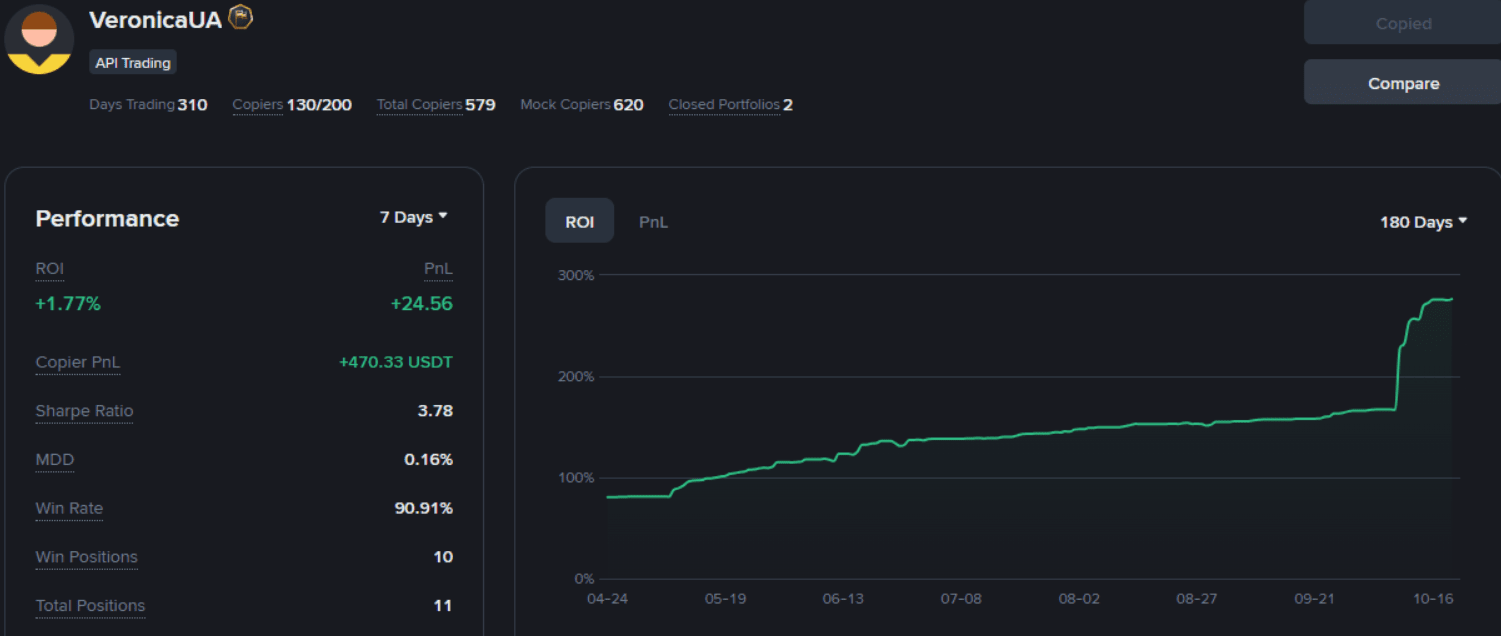This screenshot has height=636, width=1501.
Task: Click the MDD label
Action: click(x=55, y=460)
